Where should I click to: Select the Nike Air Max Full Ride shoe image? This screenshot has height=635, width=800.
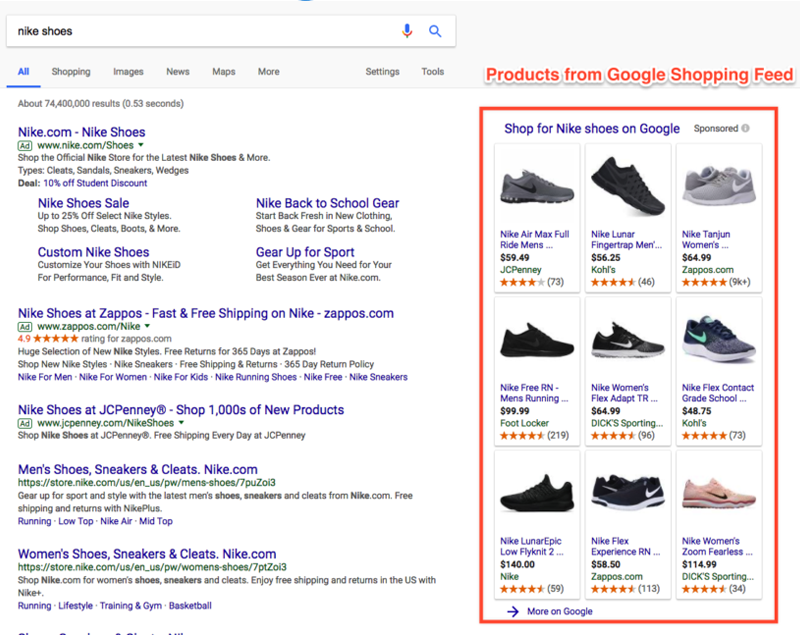[x=537, y=185]
